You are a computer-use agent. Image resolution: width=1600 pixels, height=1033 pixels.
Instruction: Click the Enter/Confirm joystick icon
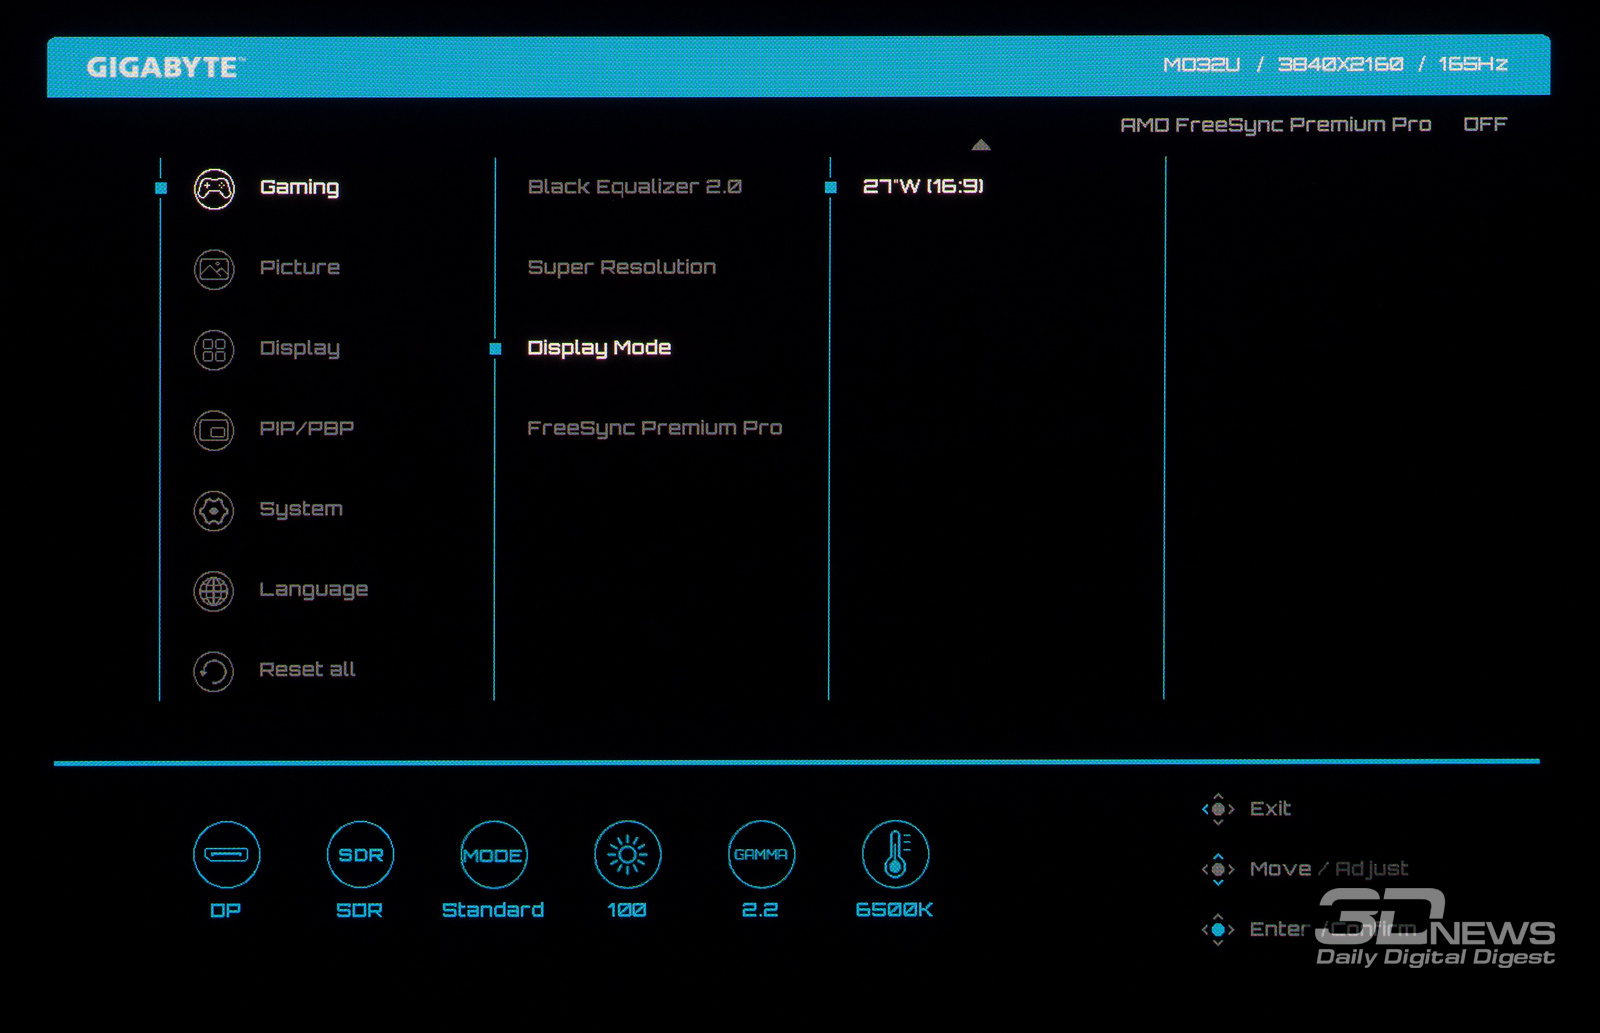tap(1218, 929)
